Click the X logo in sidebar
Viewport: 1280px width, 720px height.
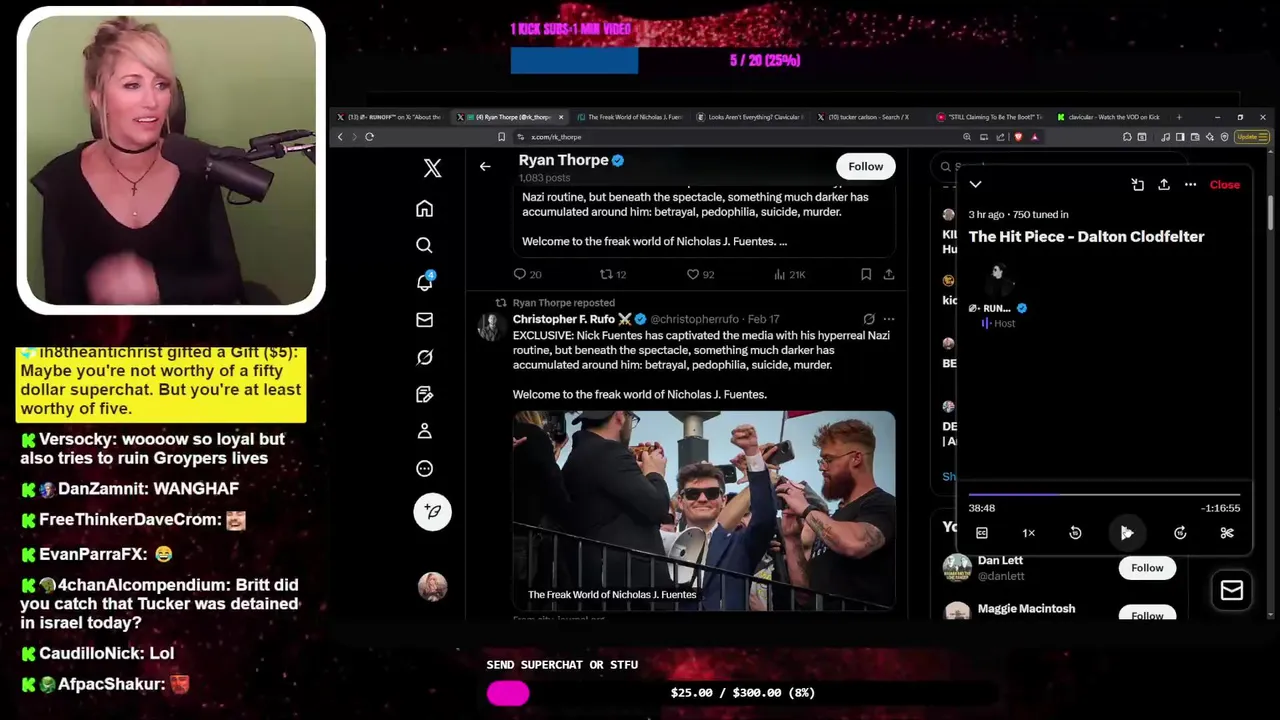tap(432, 168)
